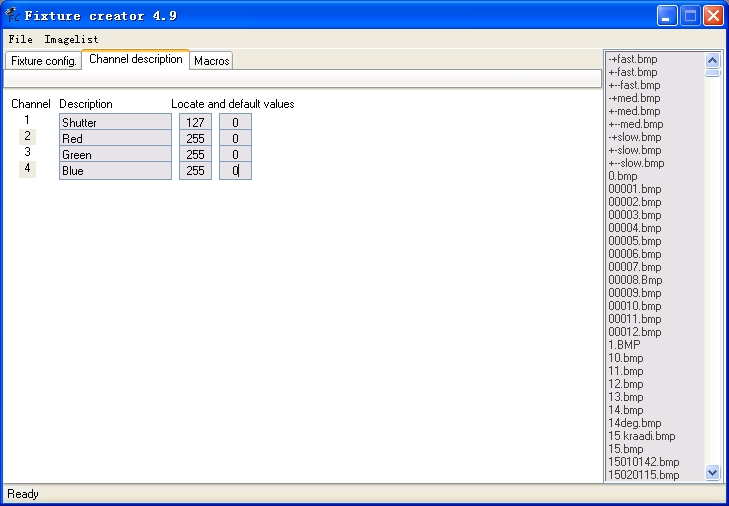Viewport: 729px width, 506px height.
Task: Open the File menu
Action: (x=20, y=40)
